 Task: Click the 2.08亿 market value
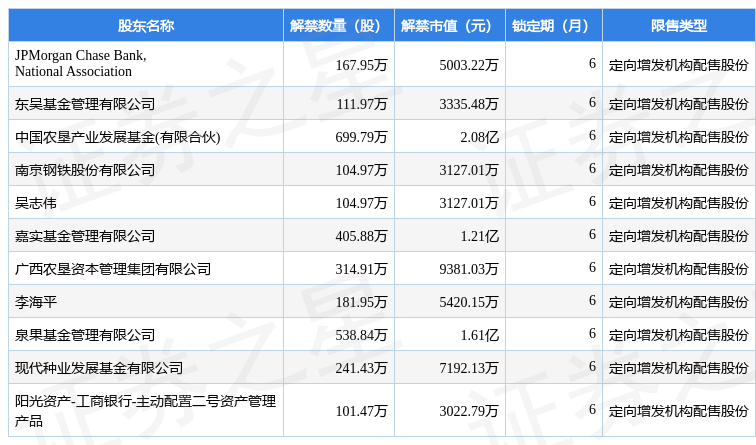pos(480,137)
